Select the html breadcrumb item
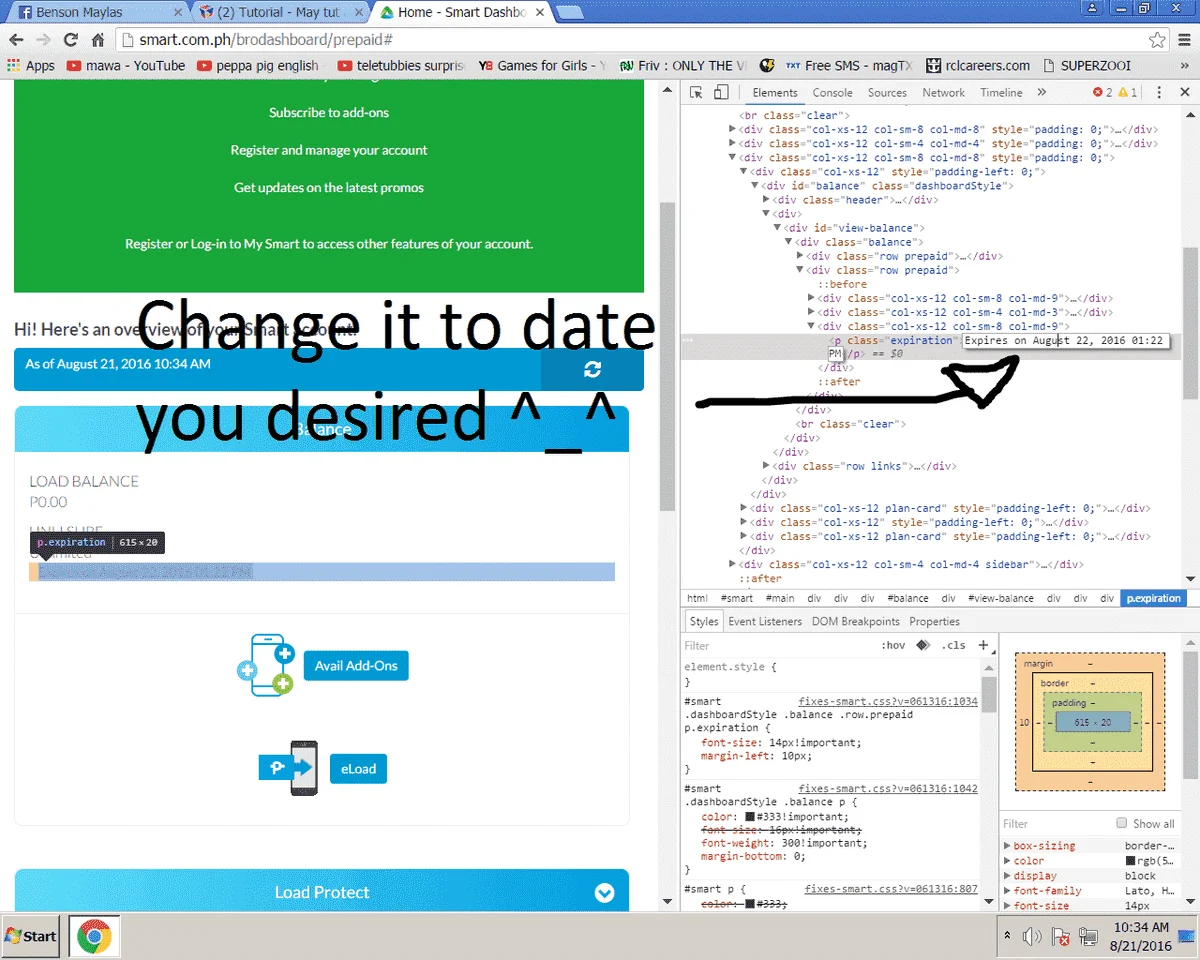 coord(697,598)
